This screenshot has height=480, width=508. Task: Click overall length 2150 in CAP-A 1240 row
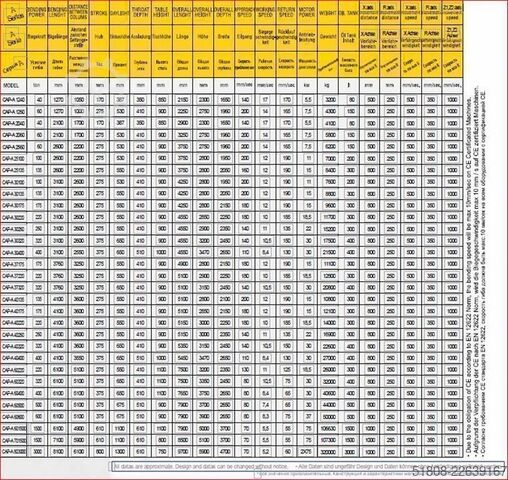pyautogui.click(x=182, y=100)
